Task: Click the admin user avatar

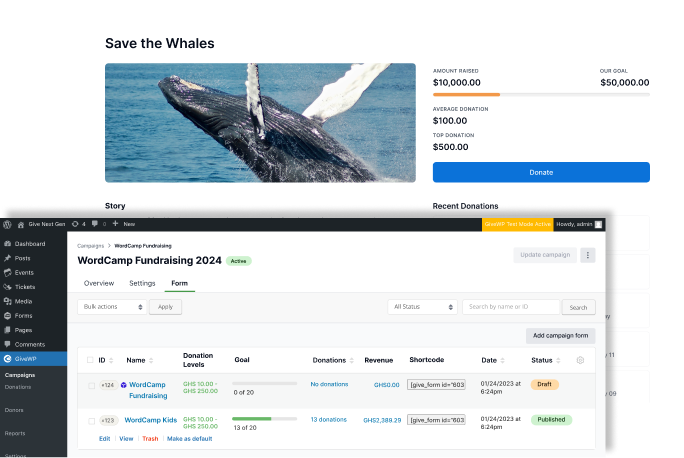Action: click(599, 225)
